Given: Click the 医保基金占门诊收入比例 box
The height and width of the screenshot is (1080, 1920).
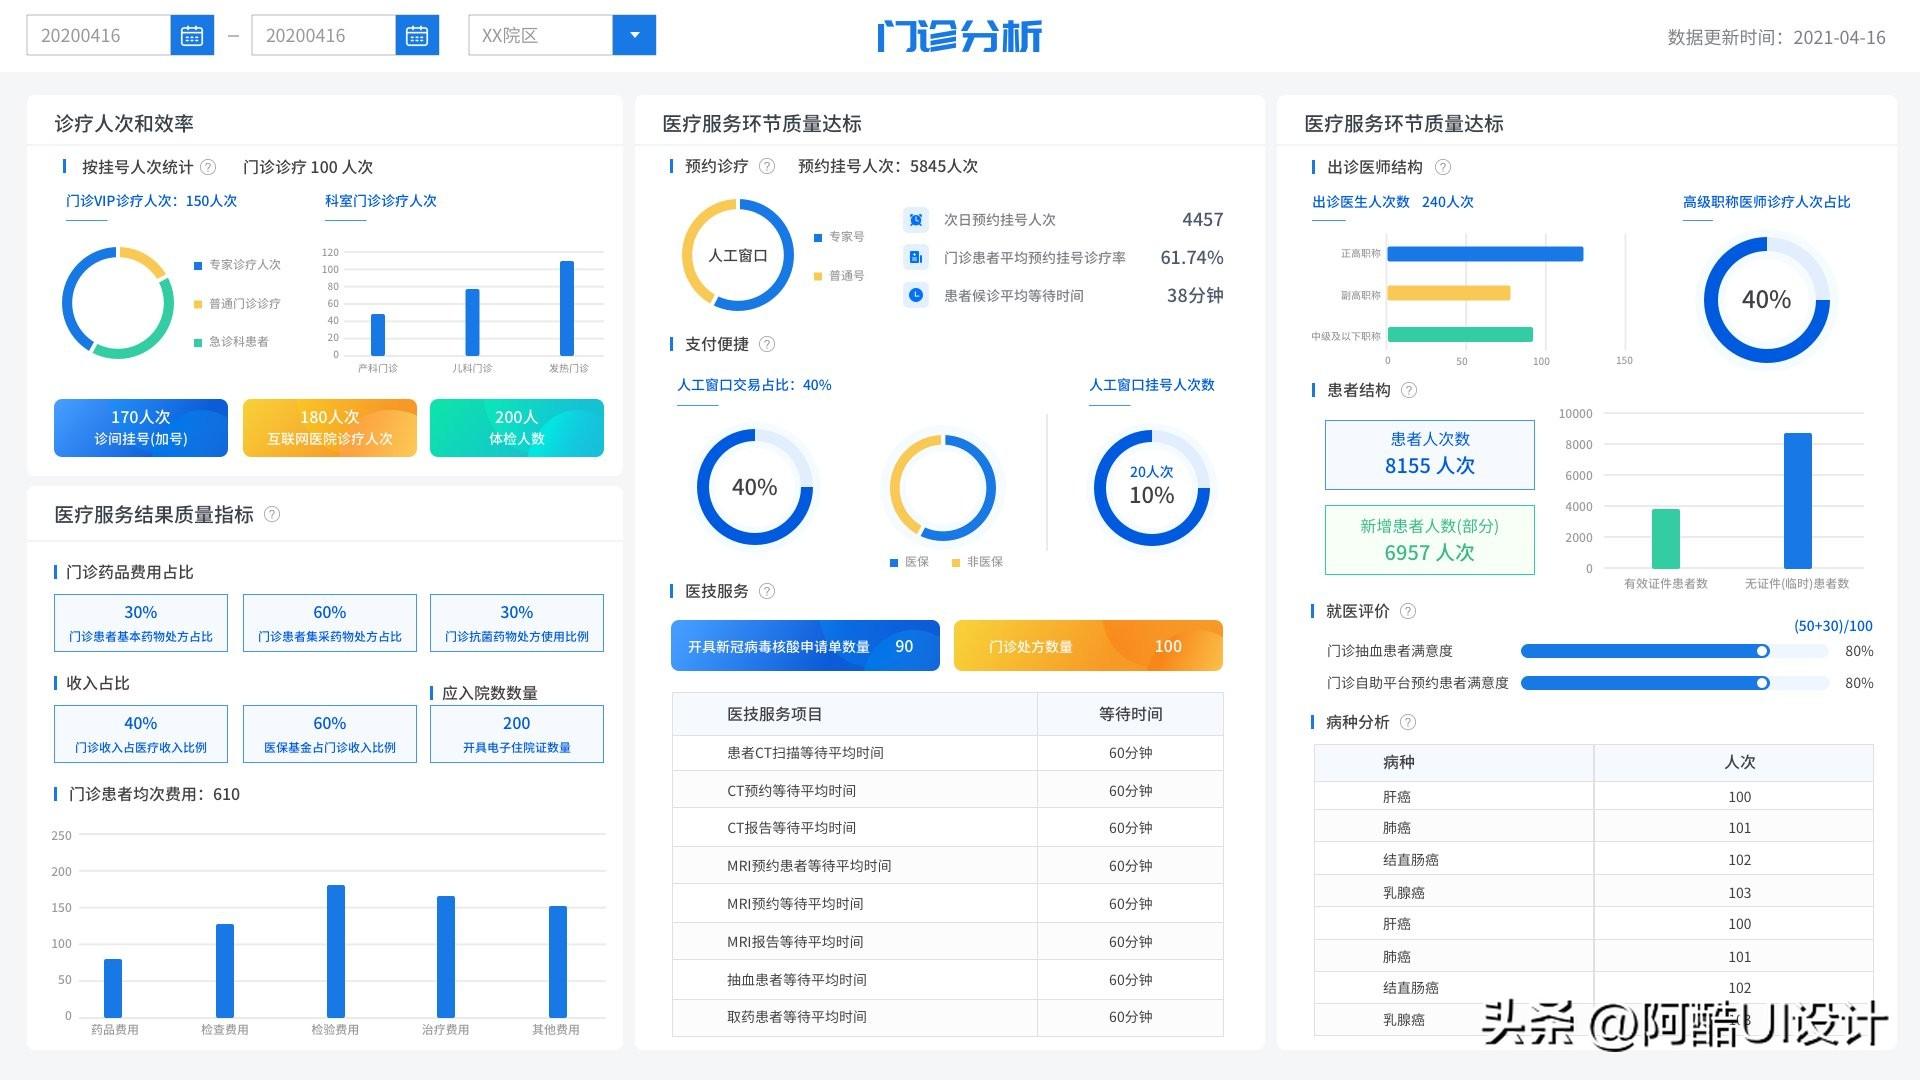Looking at the screenshot, I should click(330, 734).
